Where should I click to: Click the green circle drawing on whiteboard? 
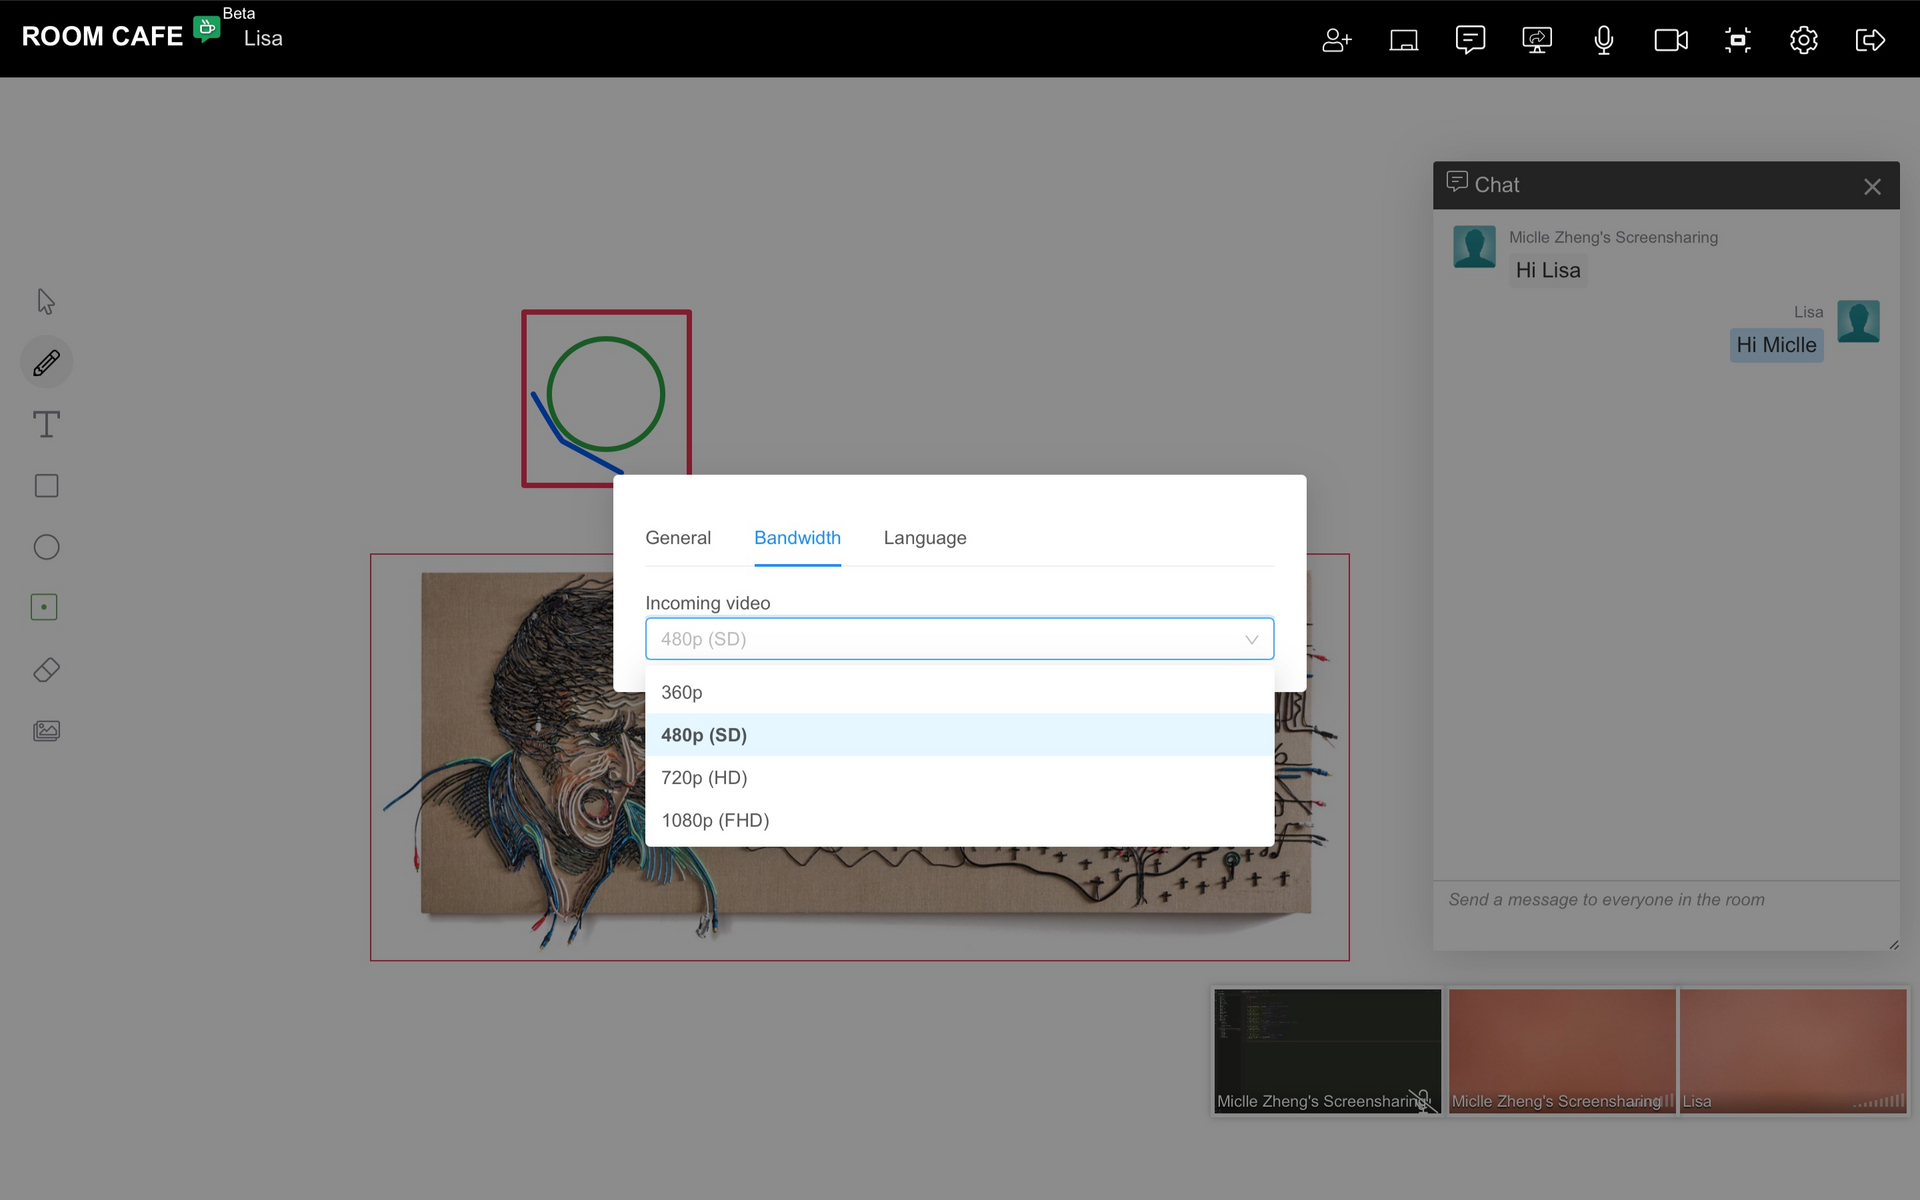pos(606,394)
